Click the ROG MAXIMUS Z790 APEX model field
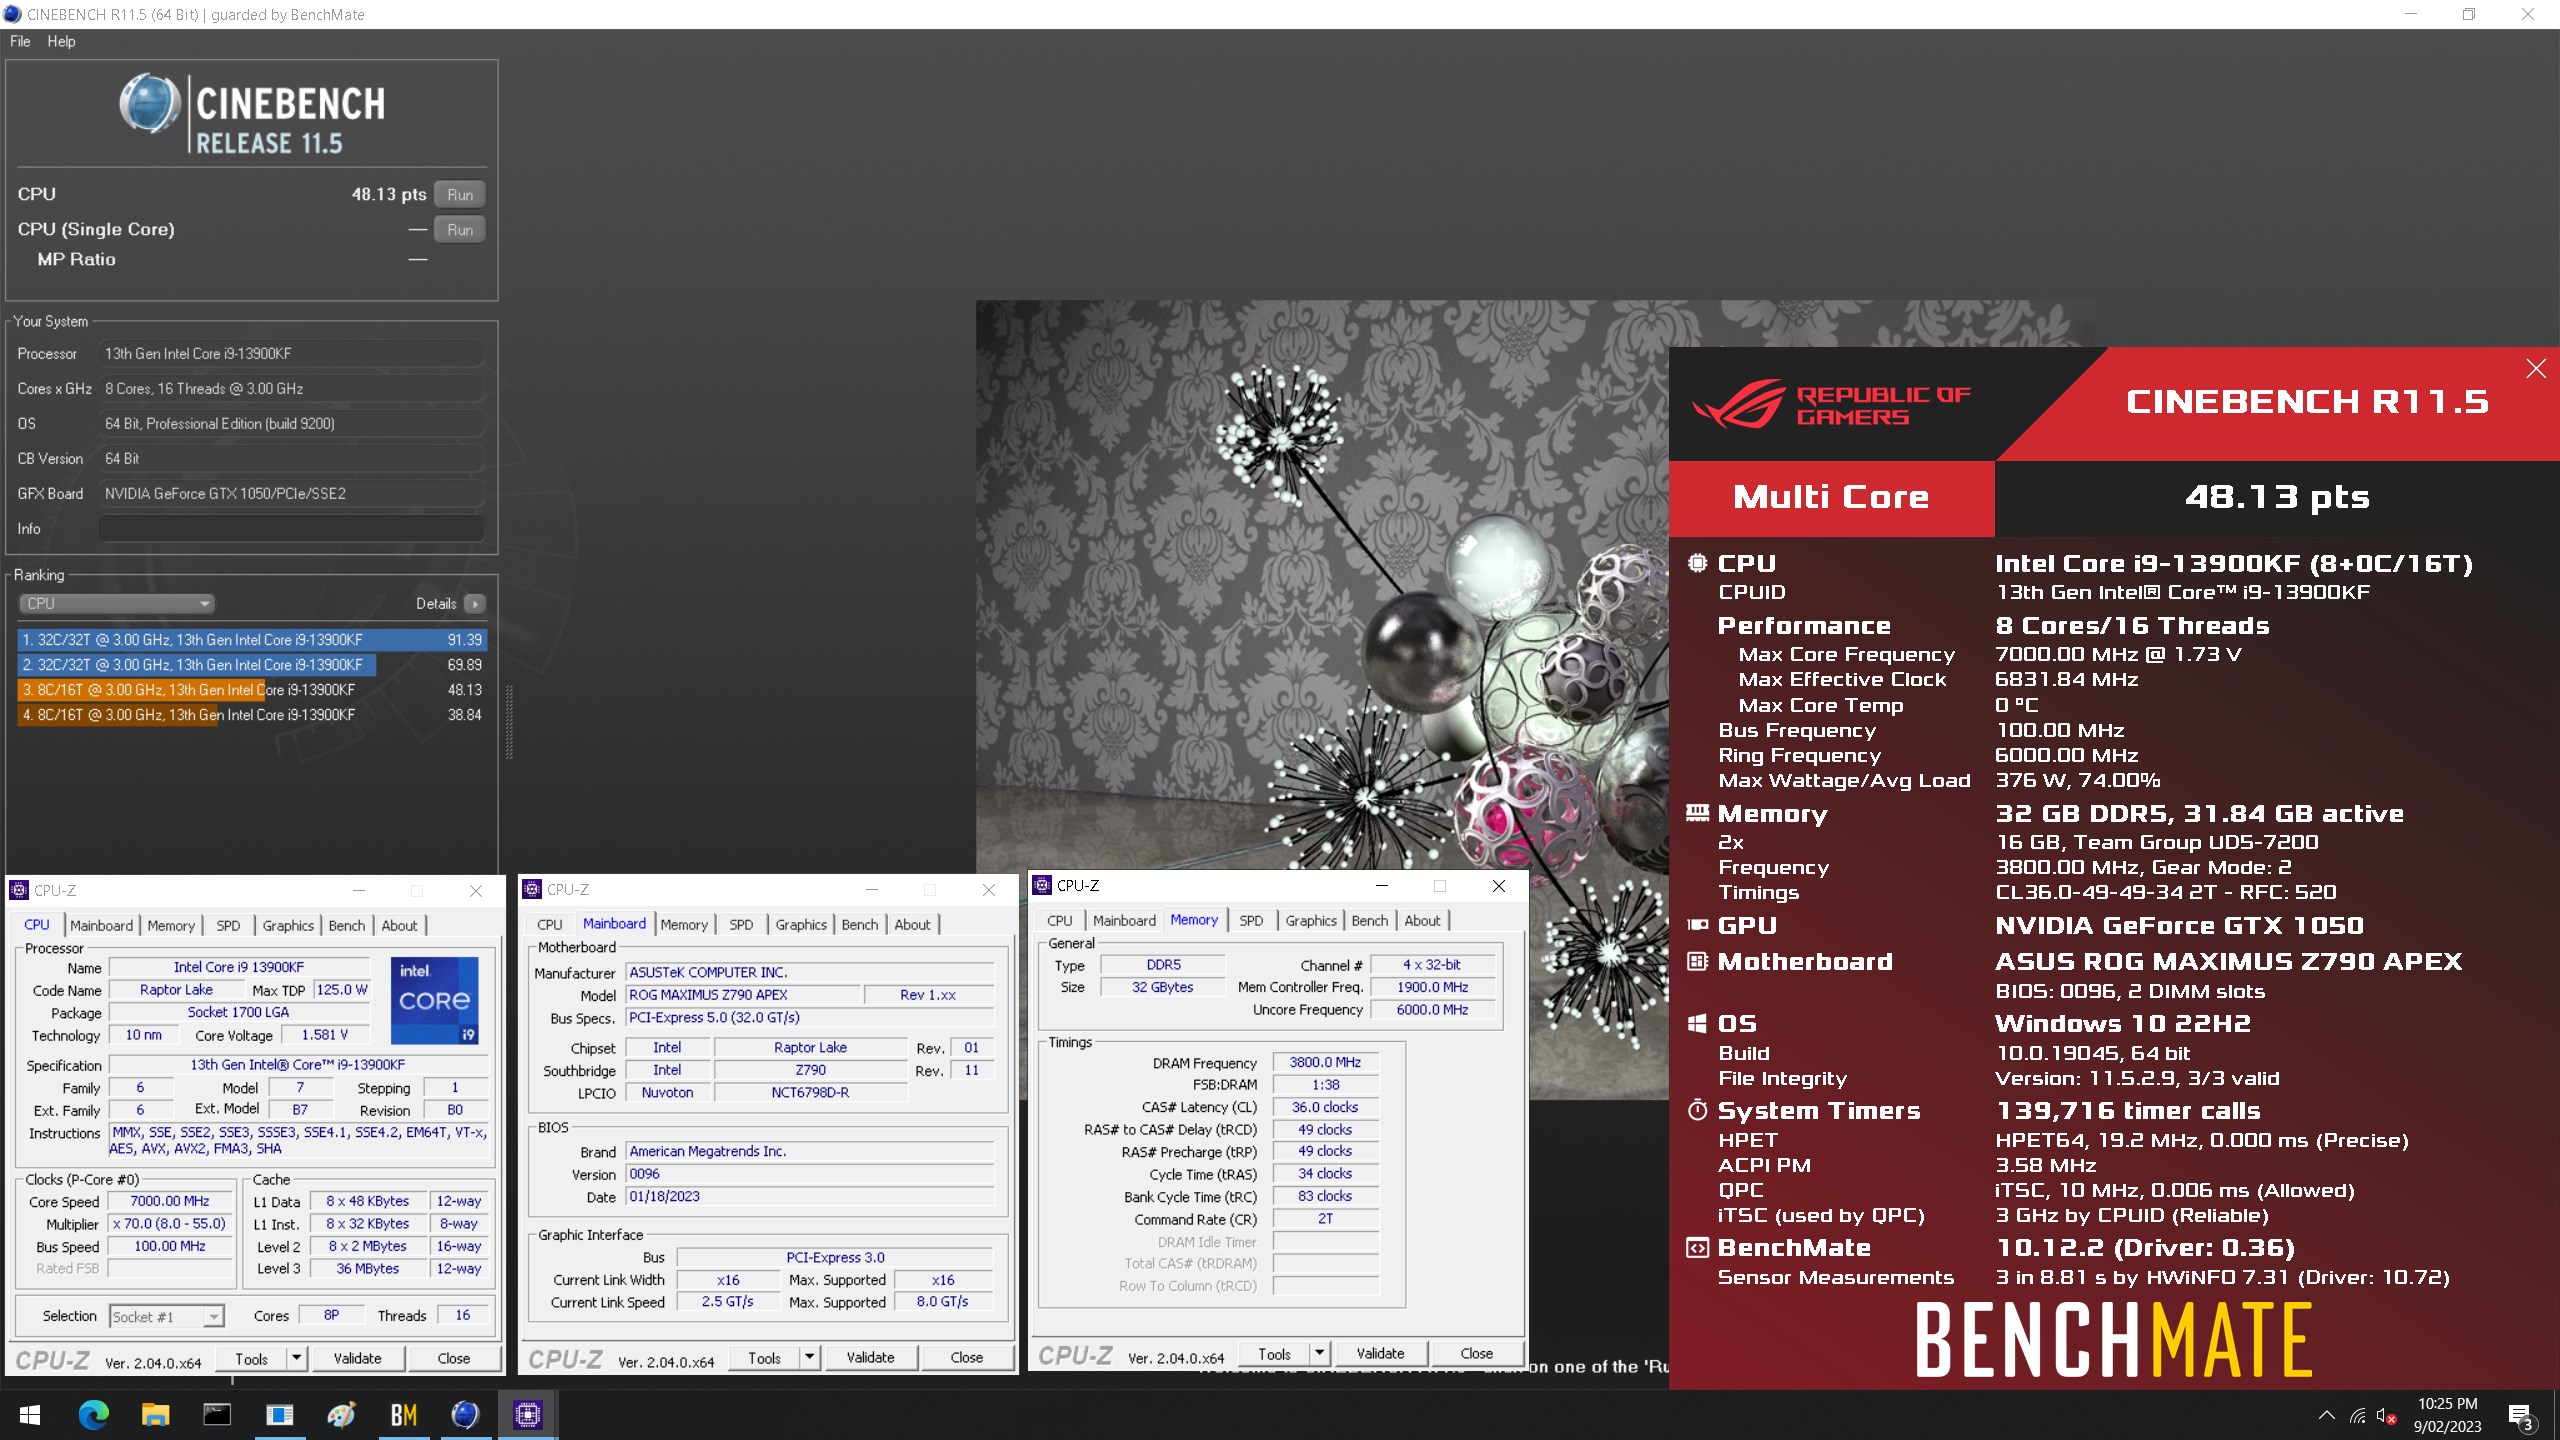The width and height of the screenshot is (2560, 1440). pyautogui.click(x=743, y=995)
